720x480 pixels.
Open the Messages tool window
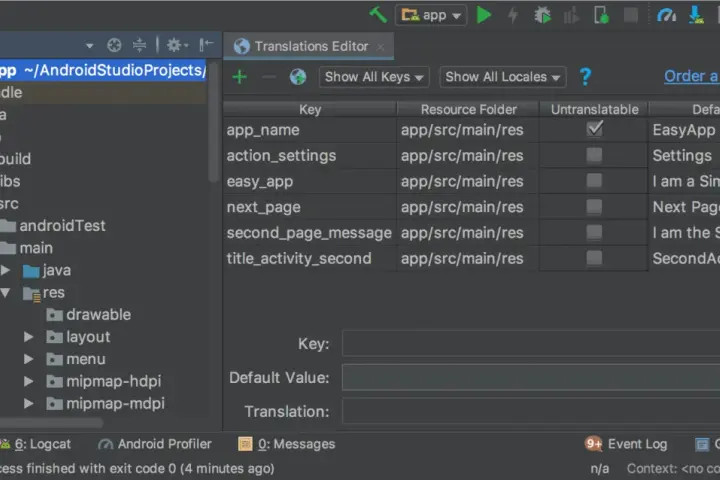coord(287,444)
